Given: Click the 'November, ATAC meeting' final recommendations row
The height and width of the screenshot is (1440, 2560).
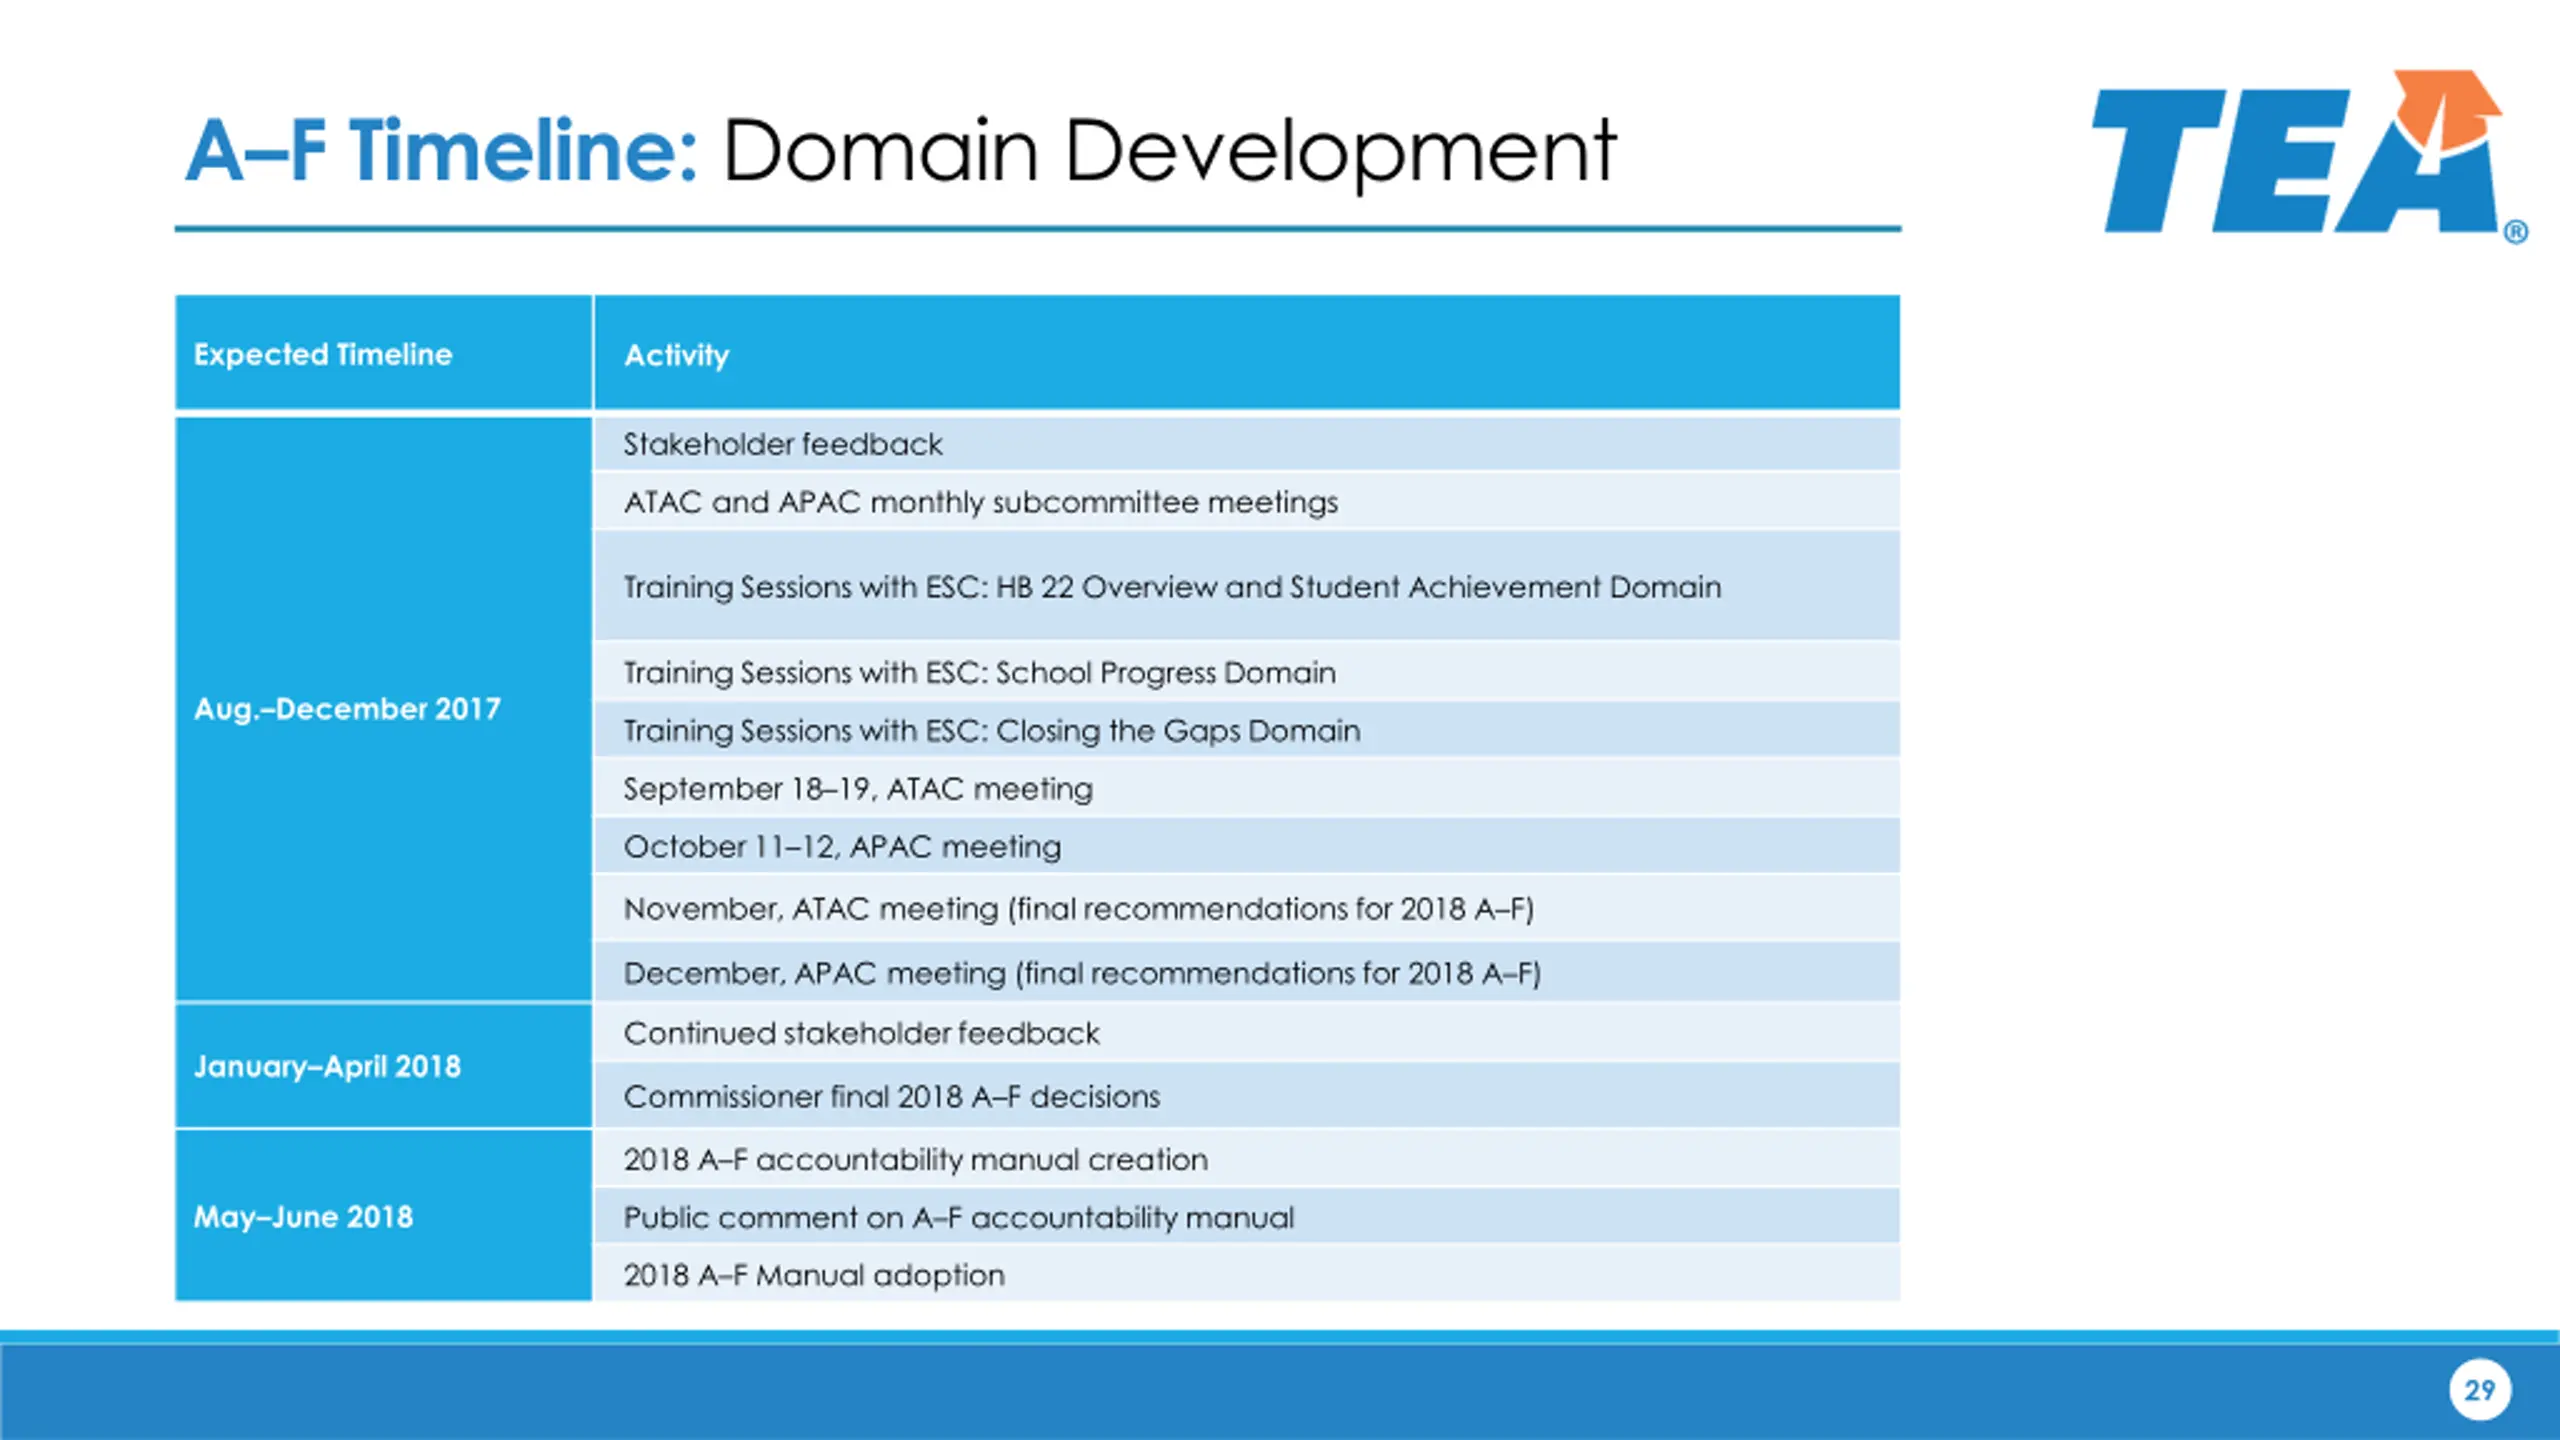Looking at the screenshot, I should (1247, 908).
